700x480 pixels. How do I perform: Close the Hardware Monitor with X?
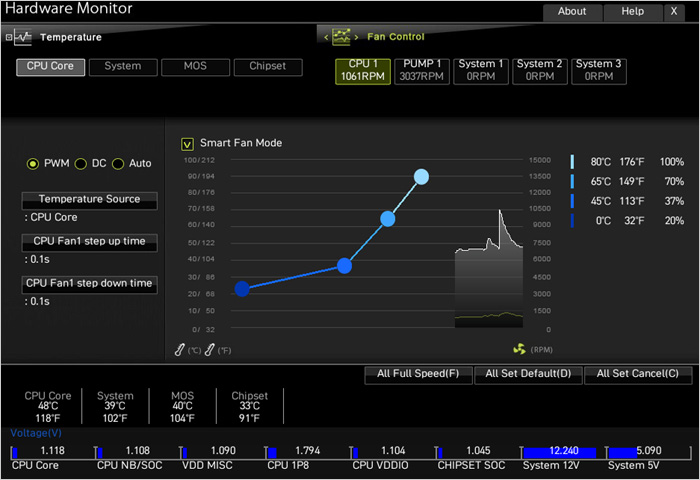click(672, 12)
